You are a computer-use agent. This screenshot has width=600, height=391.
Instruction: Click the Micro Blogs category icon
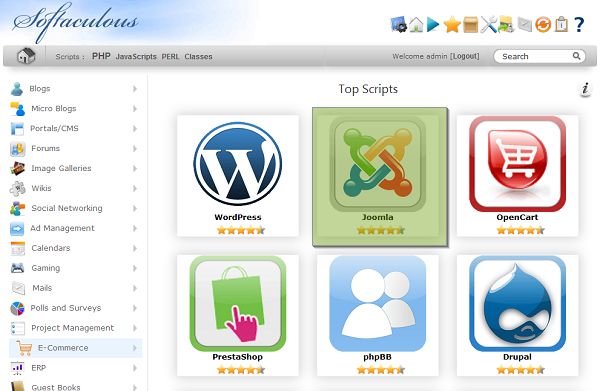click(x=18, y=109)
